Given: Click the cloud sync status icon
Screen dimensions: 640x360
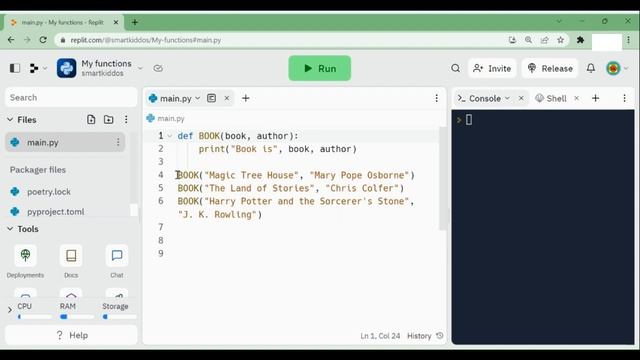Looking at the screenshot, I should click(158, 68).
